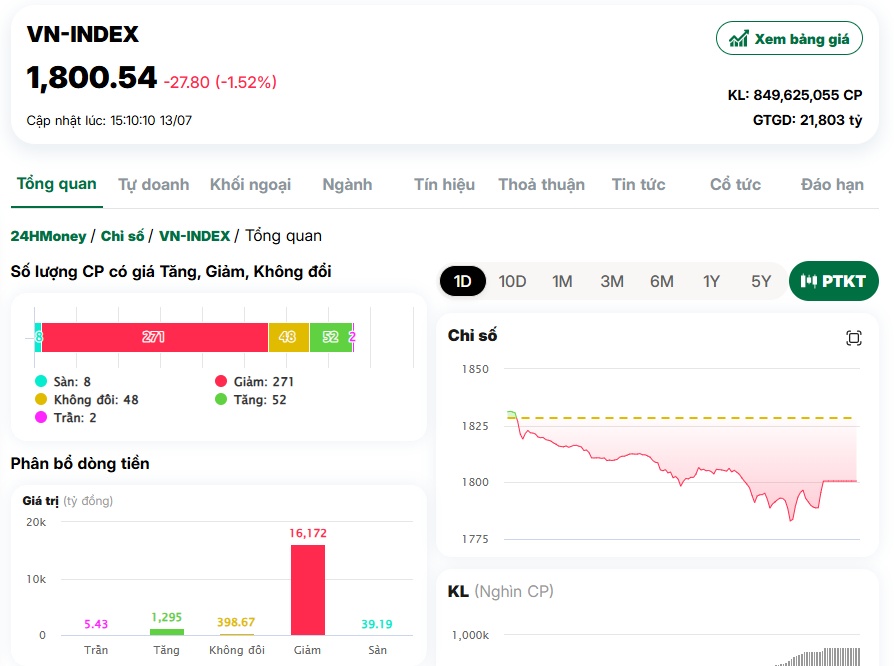Select the 1M timeframe option
This screenshot has height=666, width=894.
562,281
